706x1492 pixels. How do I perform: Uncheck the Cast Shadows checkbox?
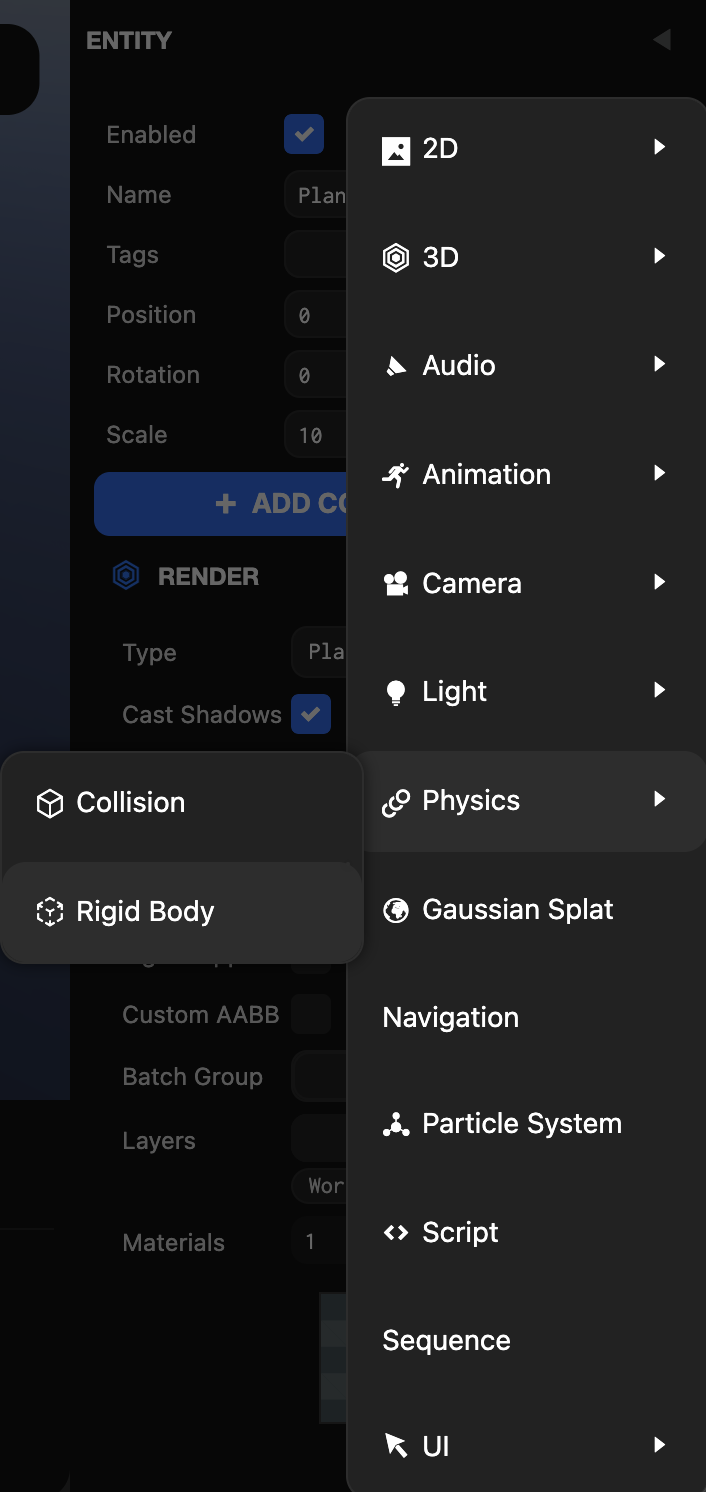pos(311,714)
